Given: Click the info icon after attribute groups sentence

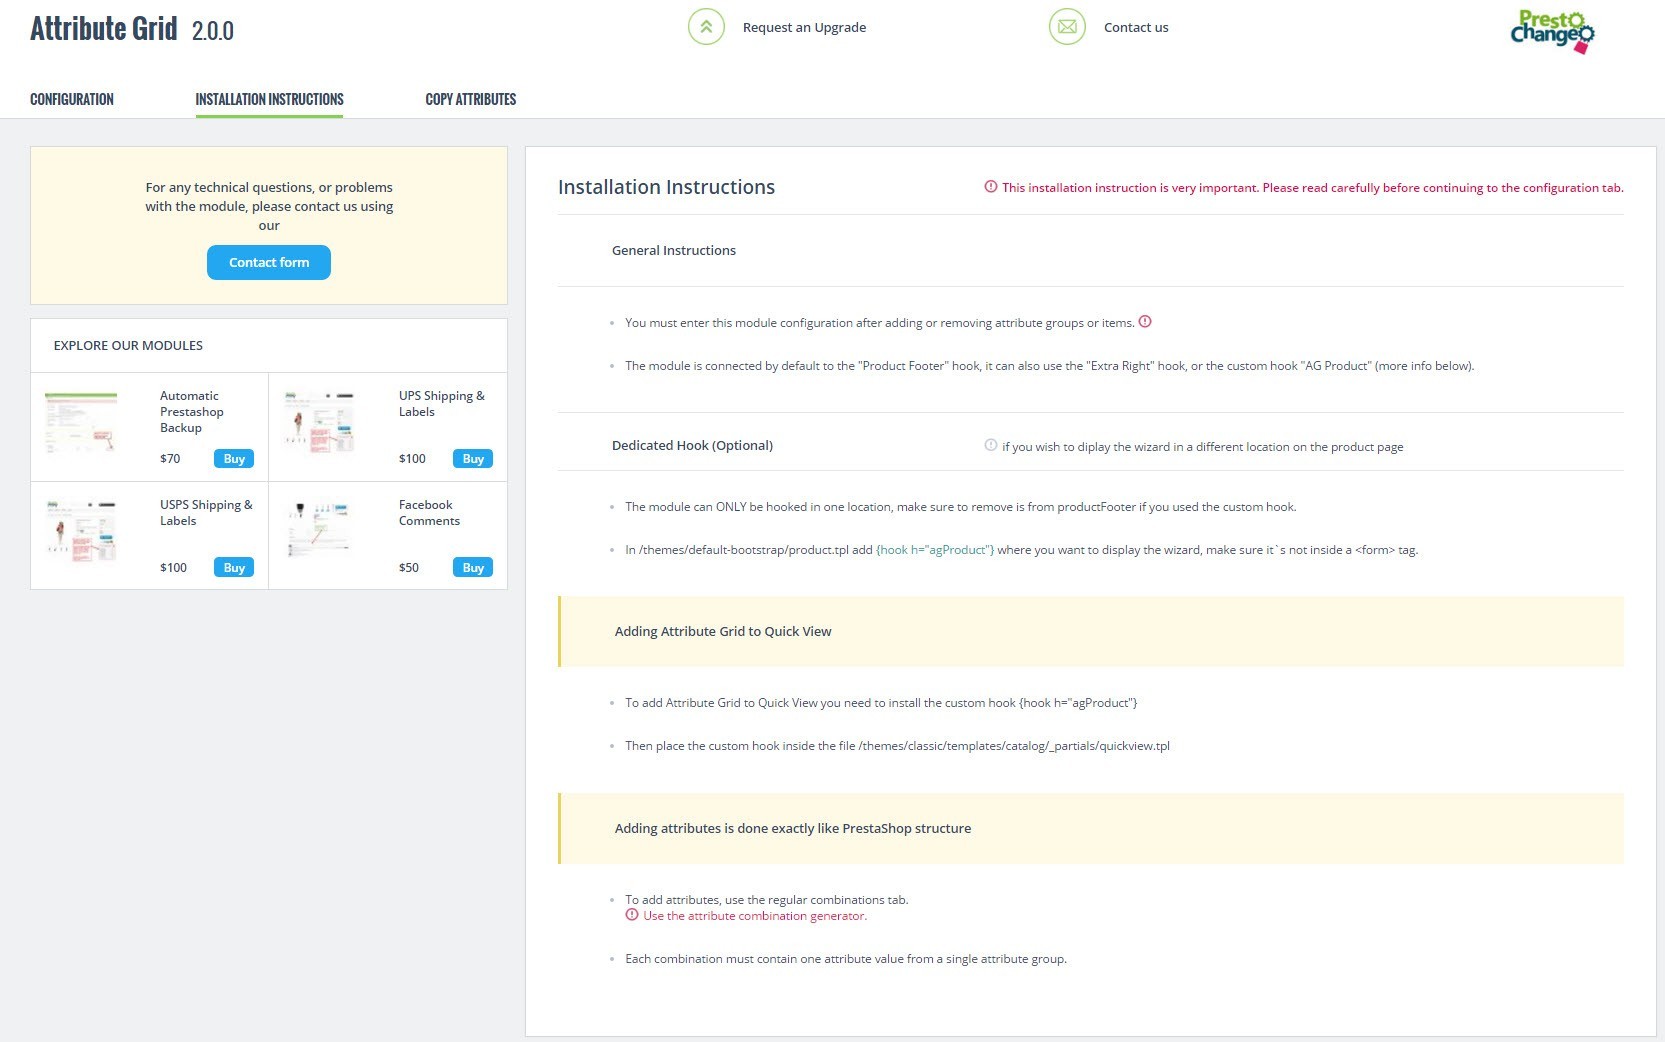Looking at the screenshot, I should (x=1145, y=322).
